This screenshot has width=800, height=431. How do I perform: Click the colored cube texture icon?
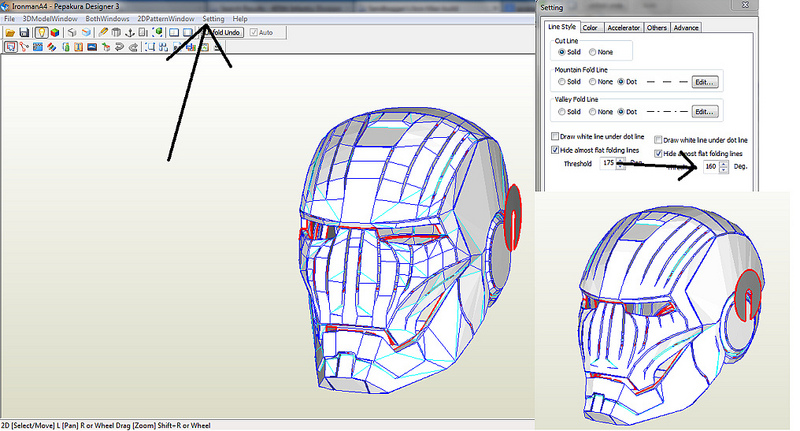55,33
